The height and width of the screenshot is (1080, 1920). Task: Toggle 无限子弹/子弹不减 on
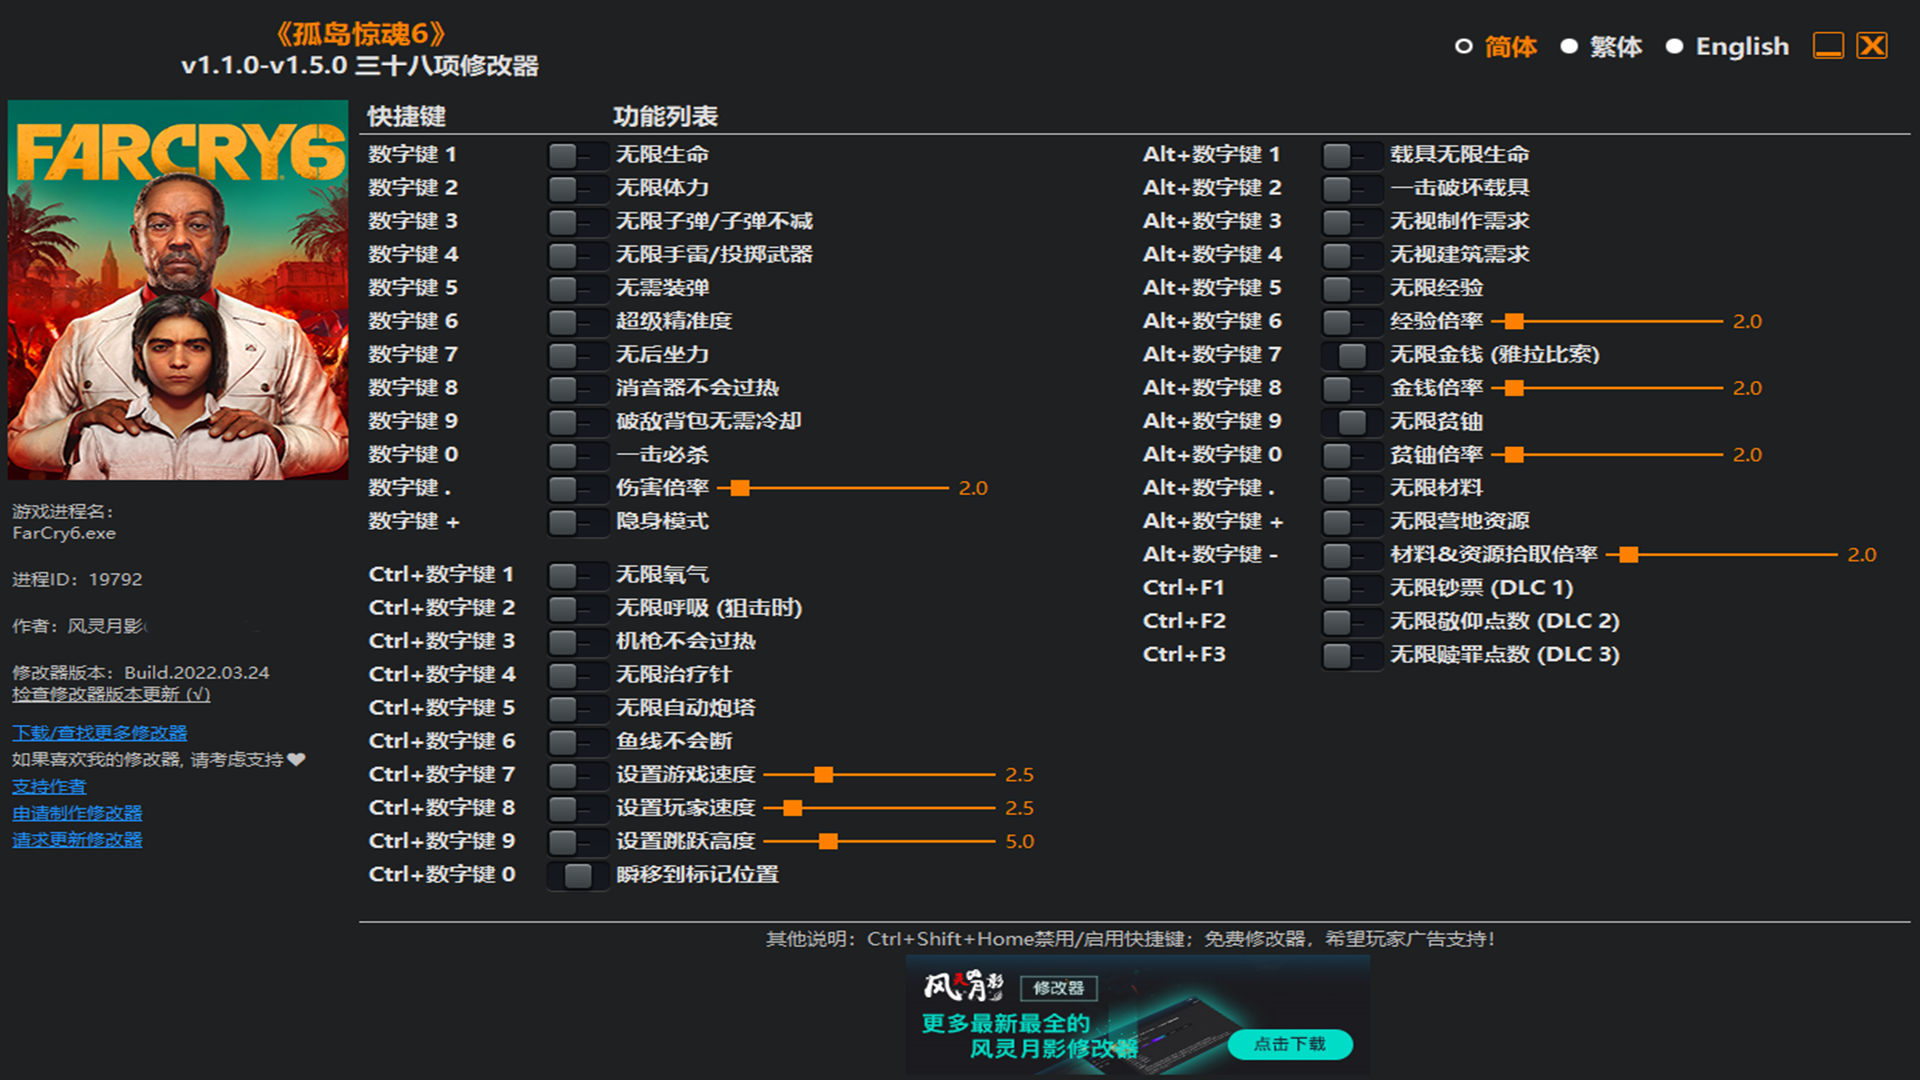[x=578, y=221]
